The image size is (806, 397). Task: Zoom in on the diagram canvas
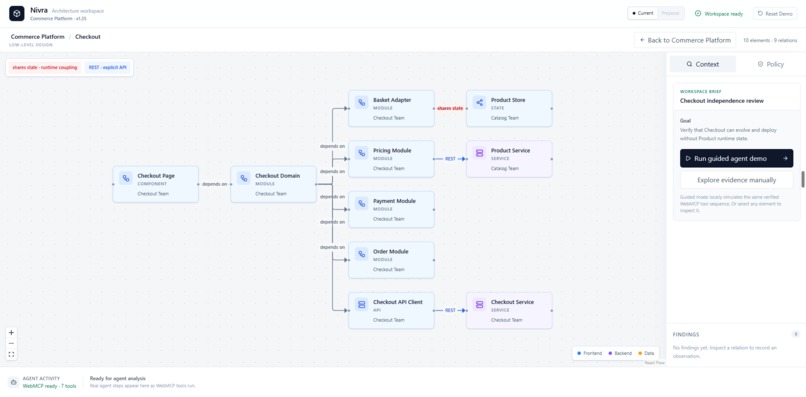click(x=11, y=333)
